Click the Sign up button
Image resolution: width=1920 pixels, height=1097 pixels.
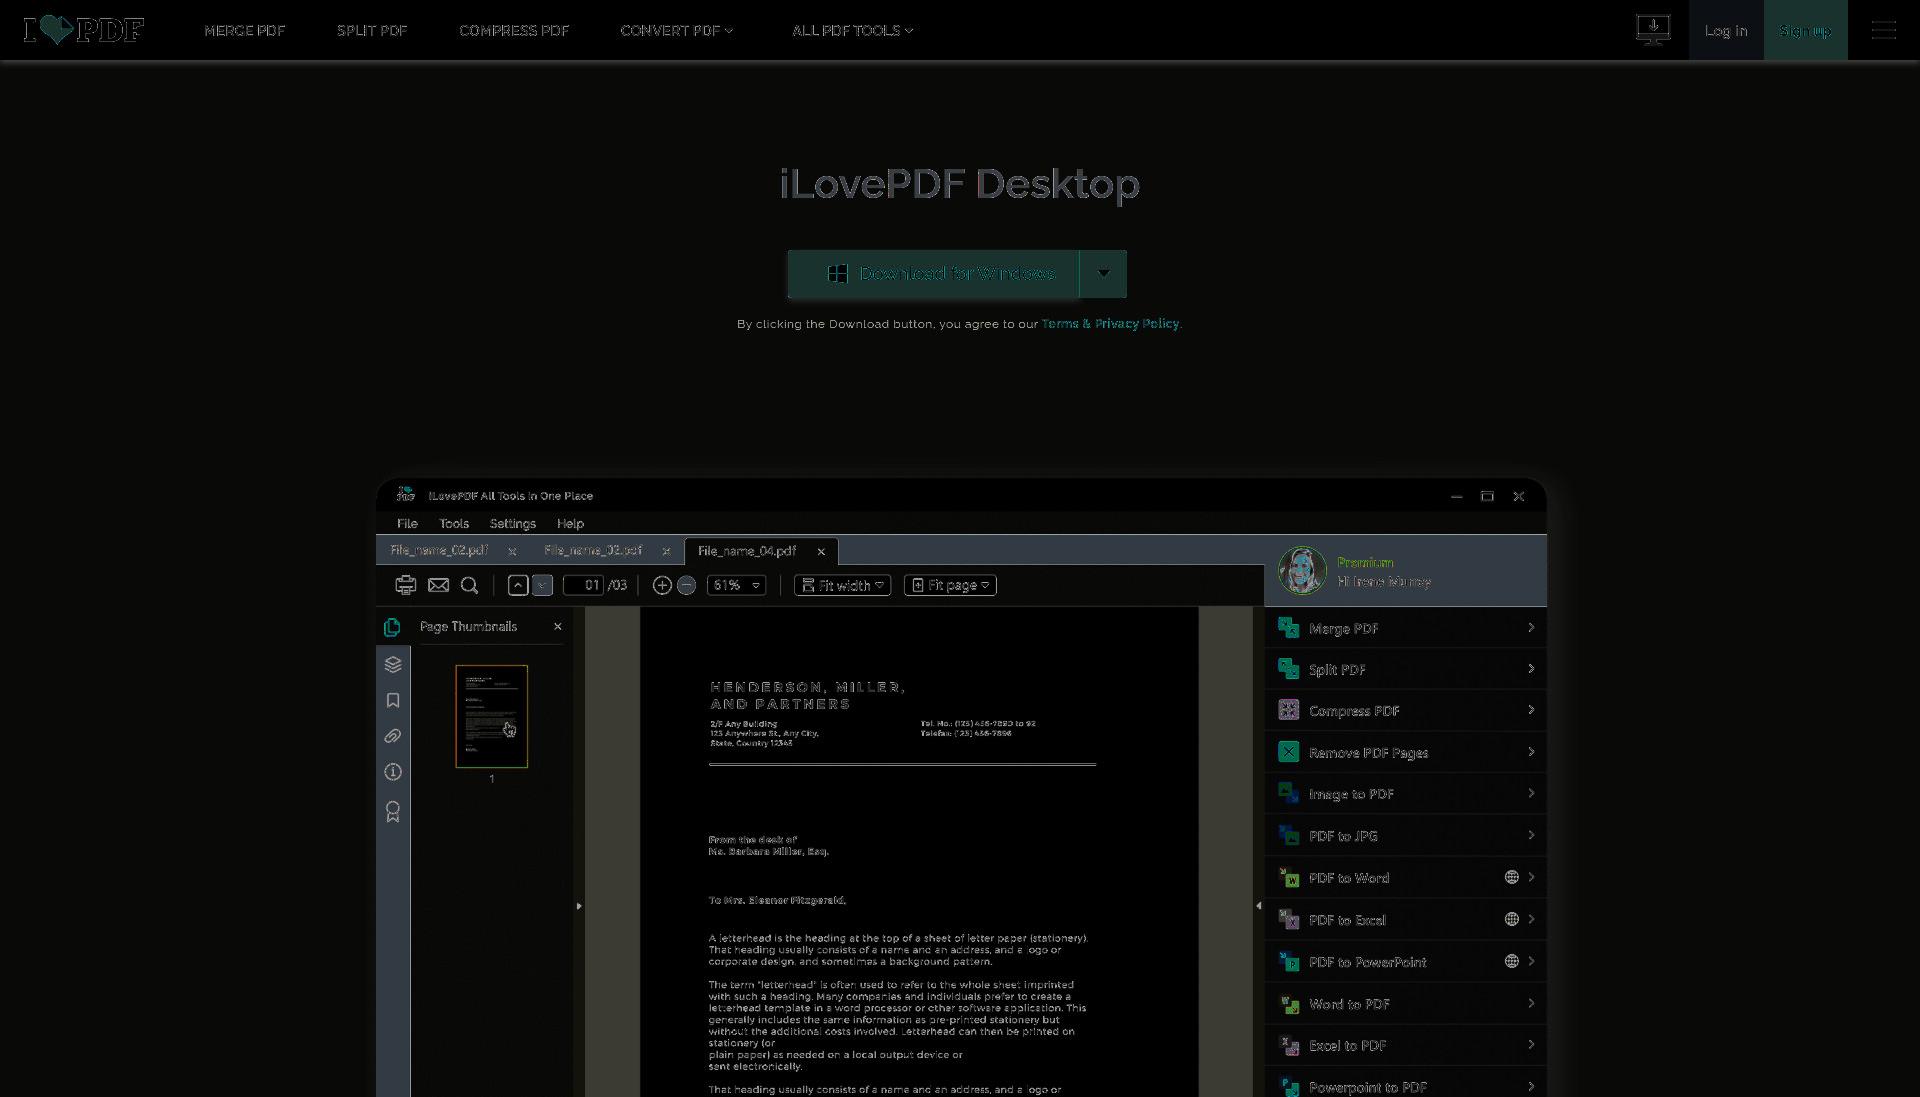[1805, 30]
